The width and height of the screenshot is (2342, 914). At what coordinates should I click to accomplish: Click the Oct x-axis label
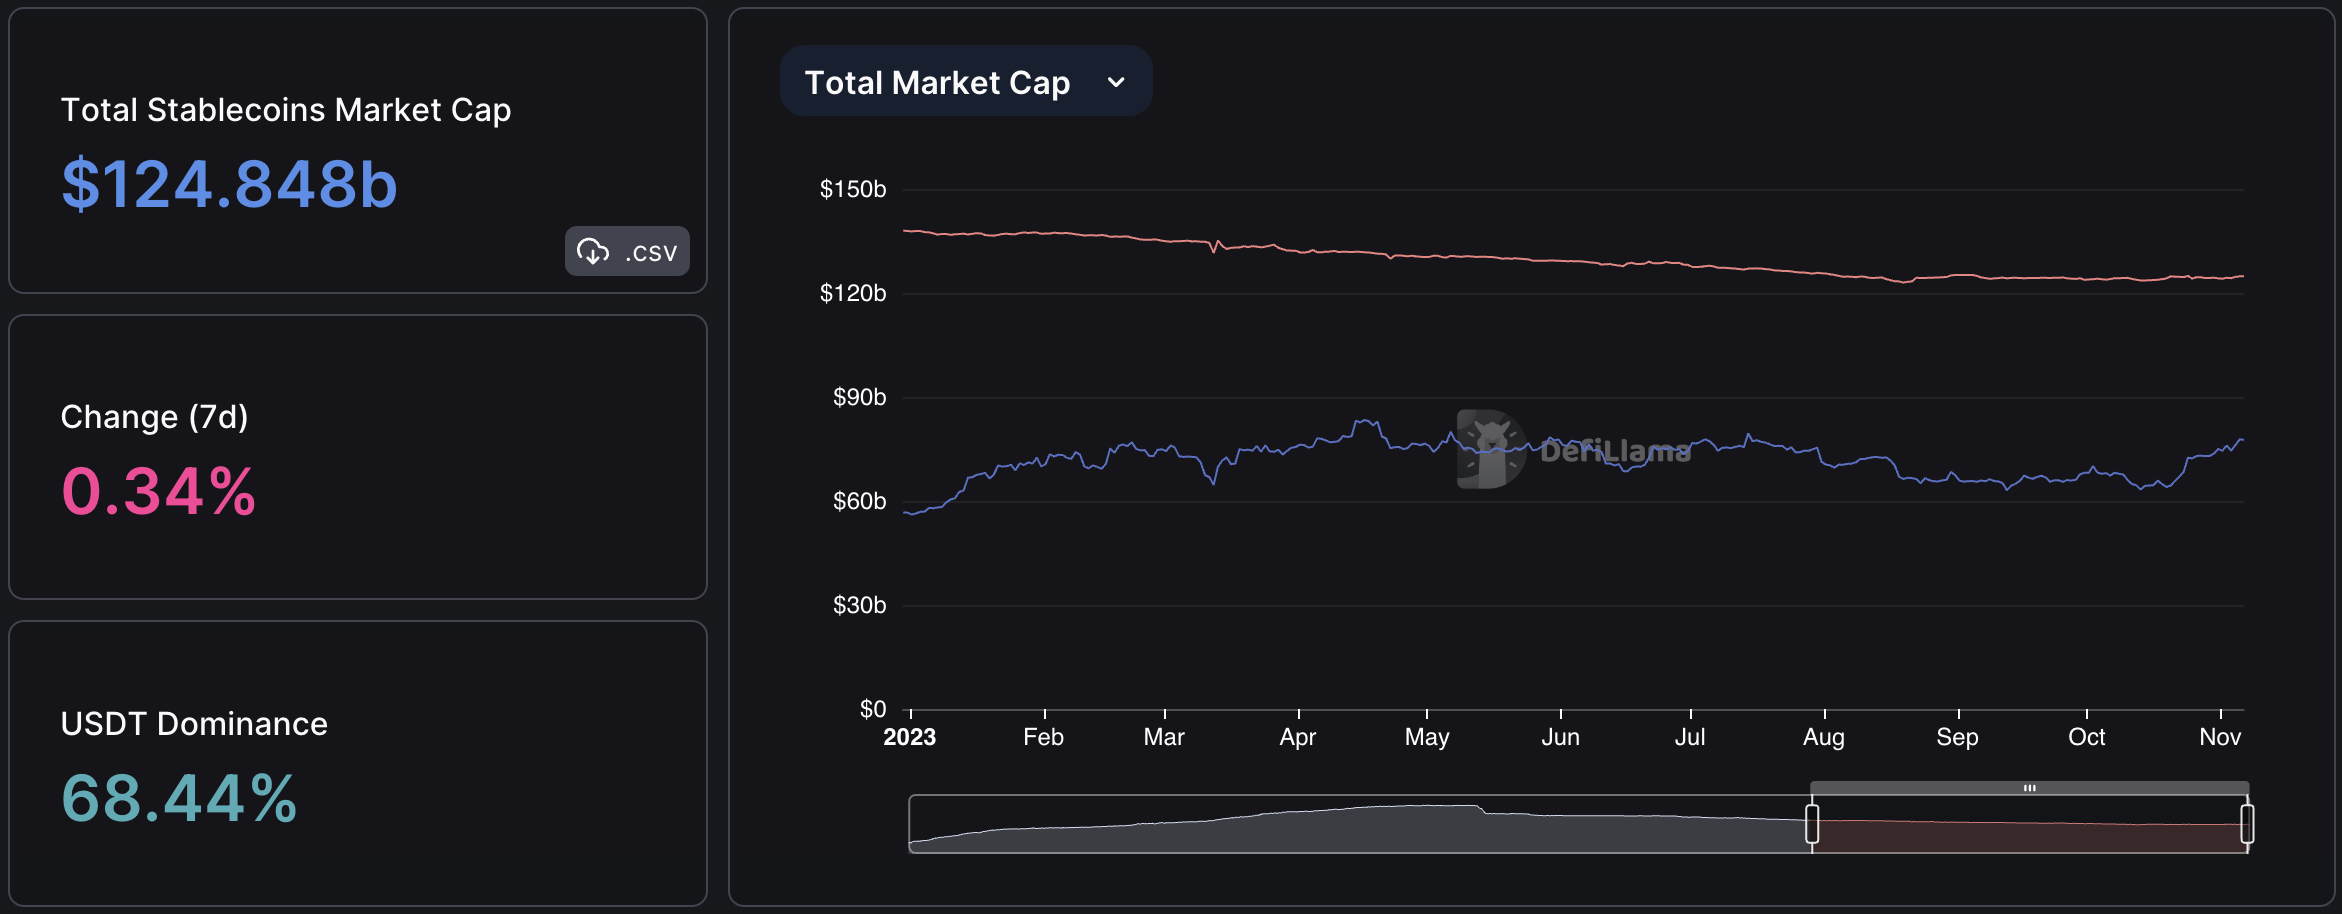pyautogui.click(x=2087, y=737)
